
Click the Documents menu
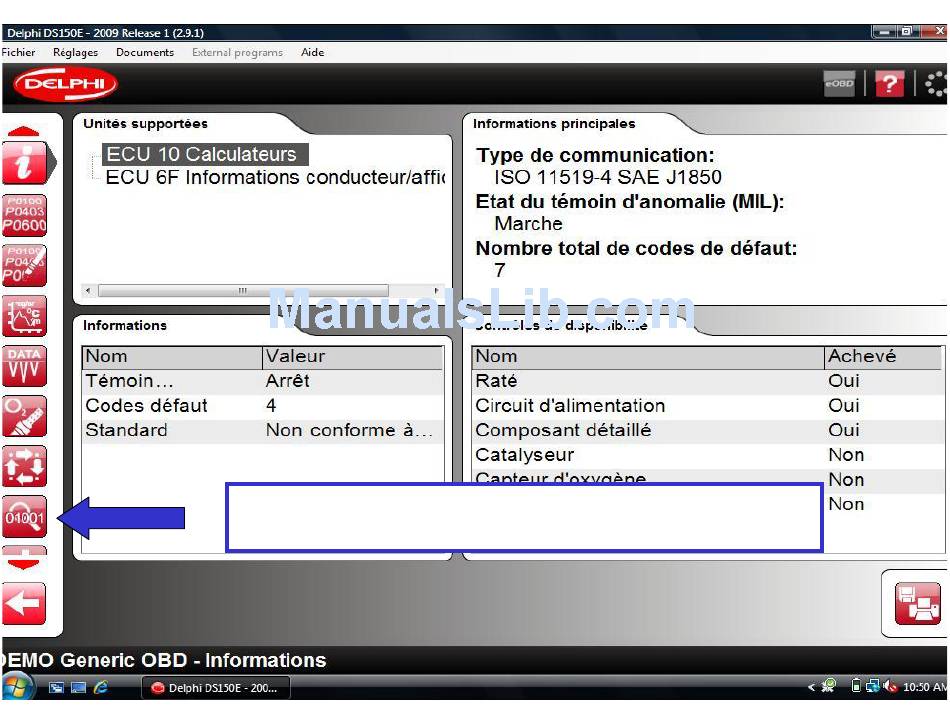145,52
